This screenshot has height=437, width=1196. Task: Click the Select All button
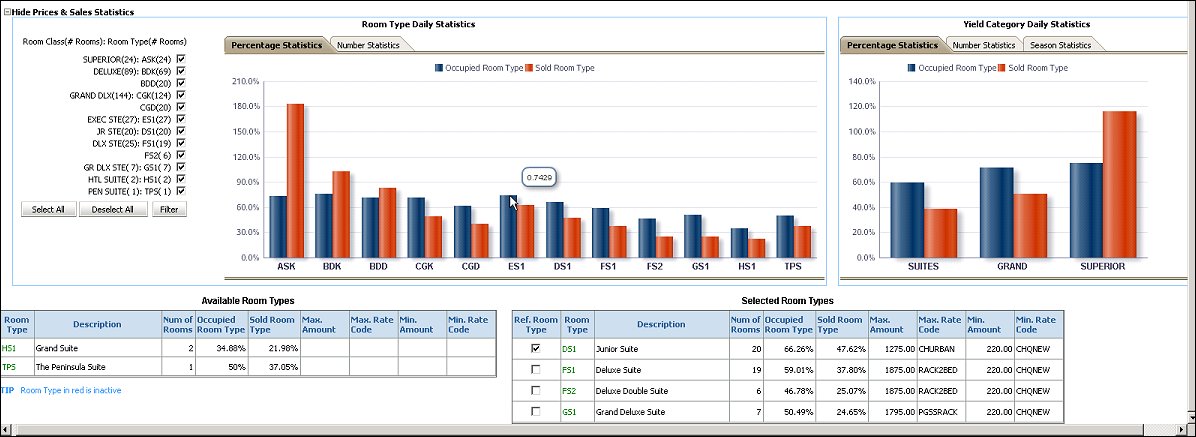click(x=48, y=209)
